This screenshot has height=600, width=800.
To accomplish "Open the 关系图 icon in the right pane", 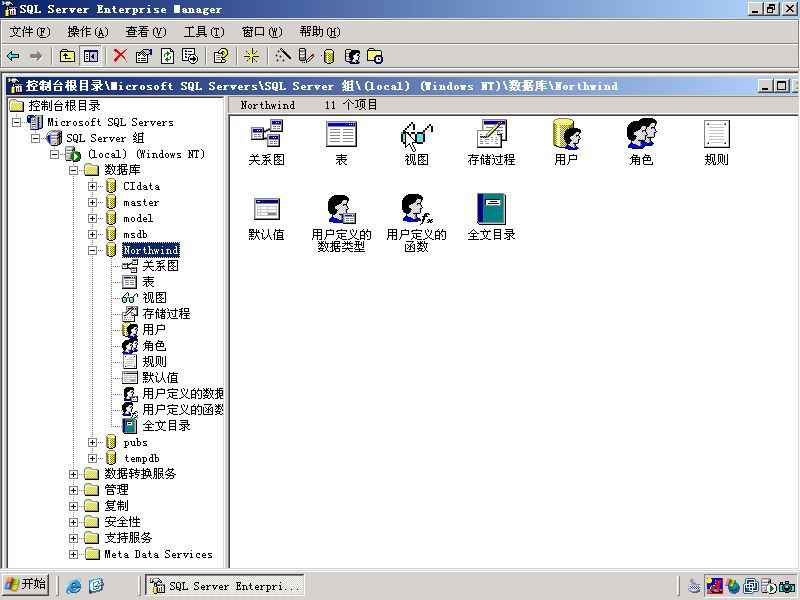I will [266, 133].
